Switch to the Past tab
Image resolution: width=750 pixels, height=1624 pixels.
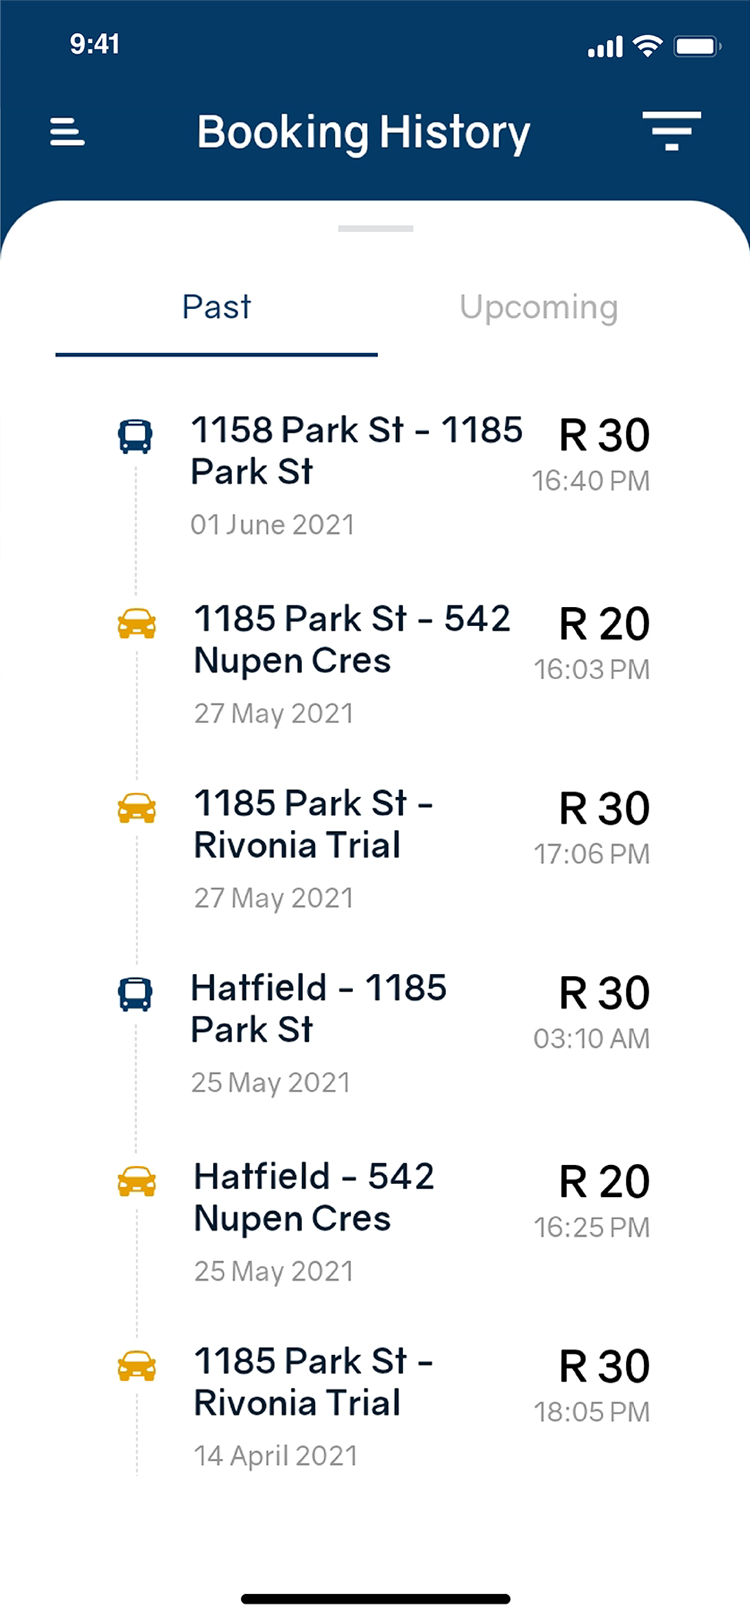tap(216, 307)
